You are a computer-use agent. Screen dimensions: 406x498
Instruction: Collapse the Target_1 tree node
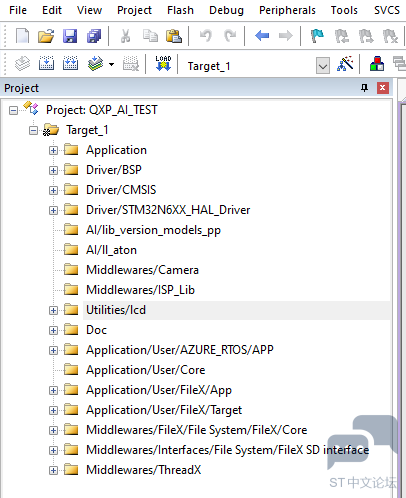(x=33, y=130)
